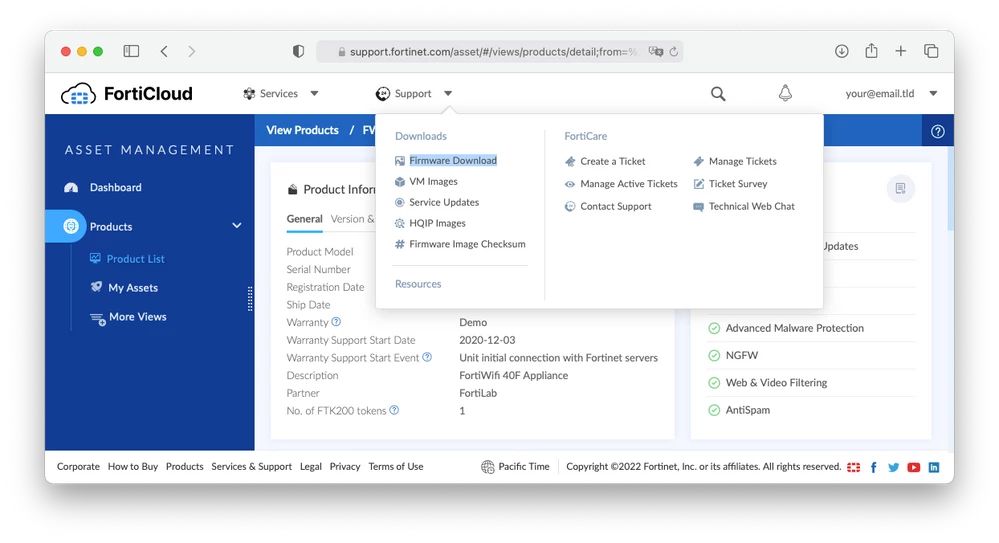Viewport: 999px width, 543px height.
Task: Open Firmware Image Checksum
Action: tap(467, 244)
